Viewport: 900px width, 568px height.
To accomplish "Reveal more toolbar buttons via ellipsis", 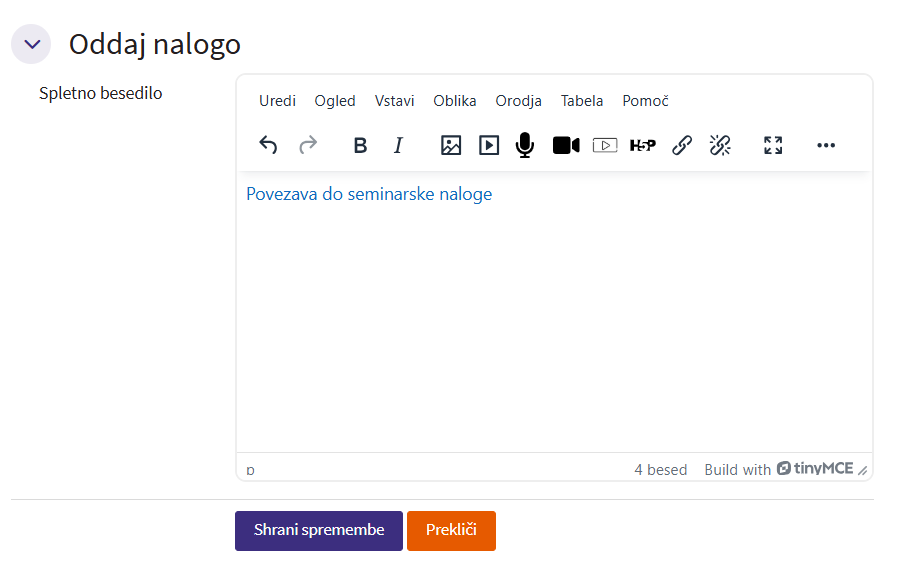I will point(825,145).
